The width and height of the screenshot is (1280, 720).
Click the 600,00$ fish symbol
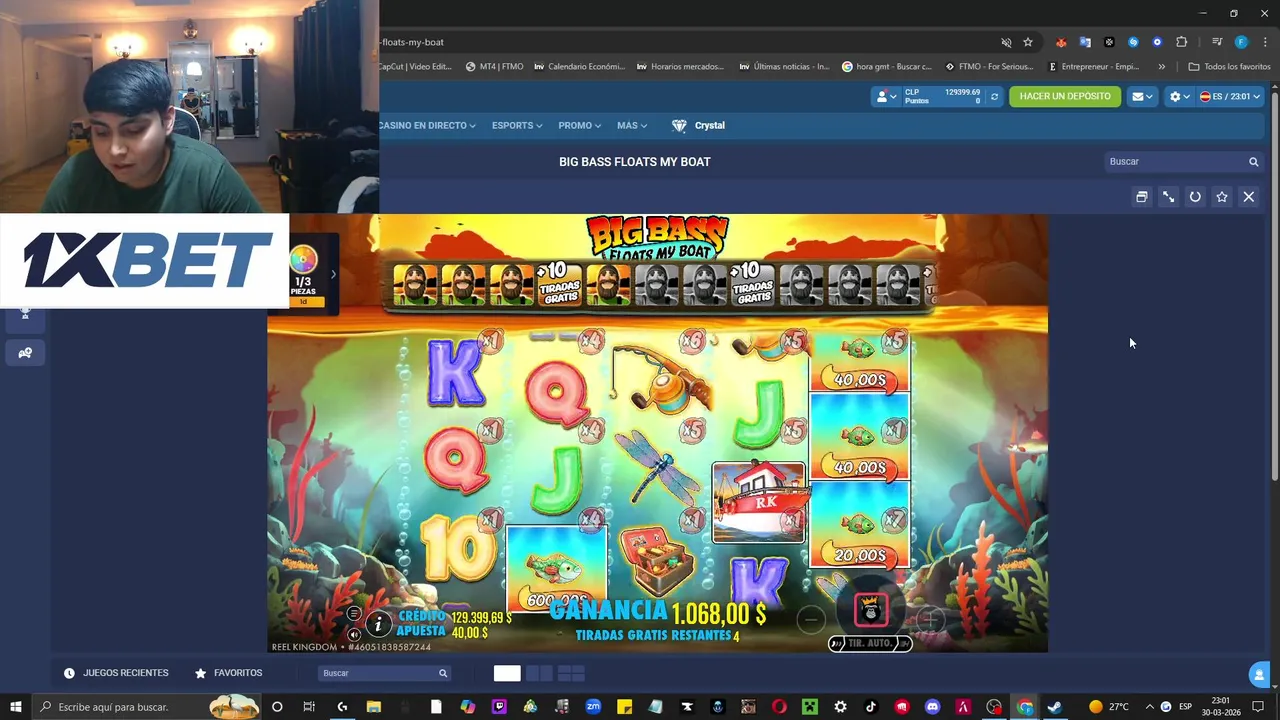click(556, 569)
